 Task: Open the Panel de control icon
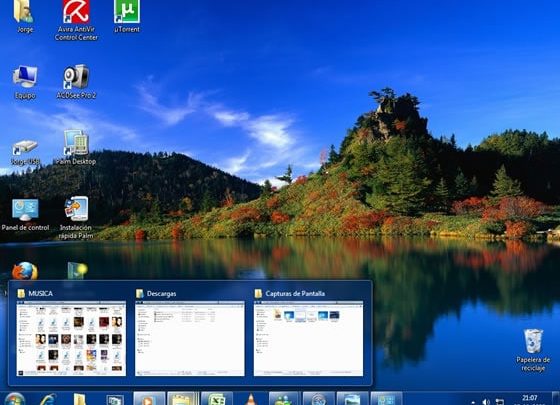point(25,215)
